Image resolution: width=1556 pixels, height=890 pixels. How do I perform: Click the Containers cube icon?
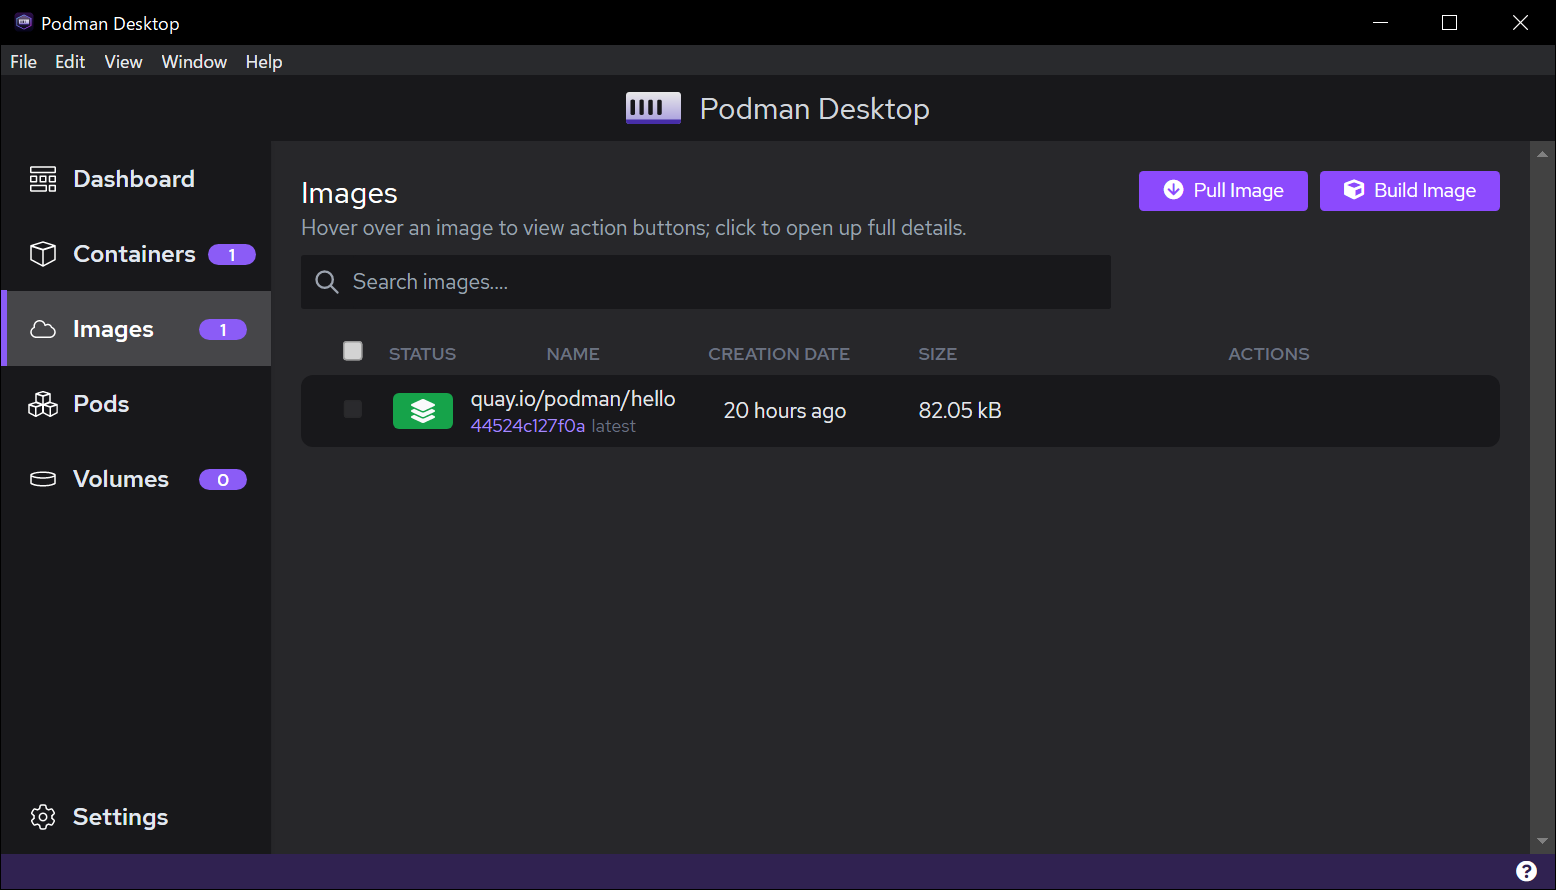43,254
